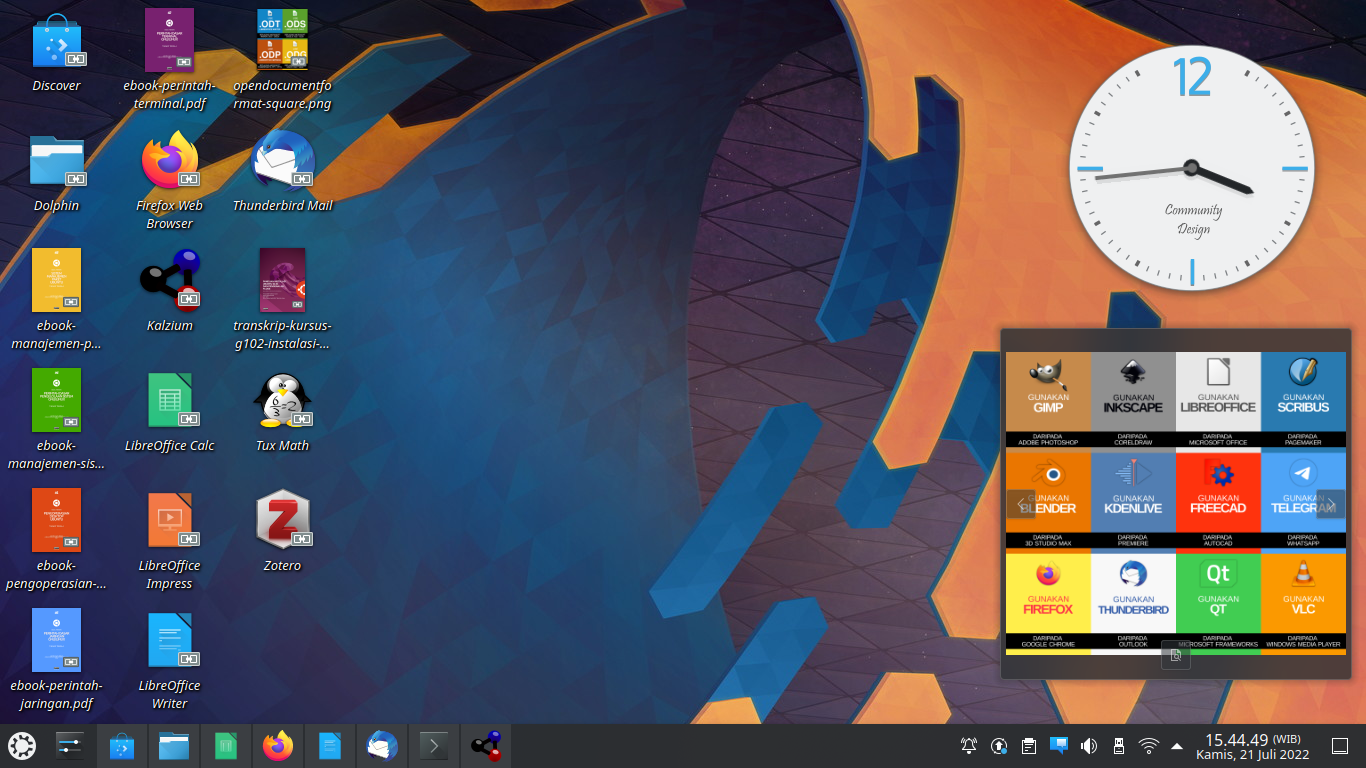Select the green ebook-manajemen-sis... file

pos(56,418)
